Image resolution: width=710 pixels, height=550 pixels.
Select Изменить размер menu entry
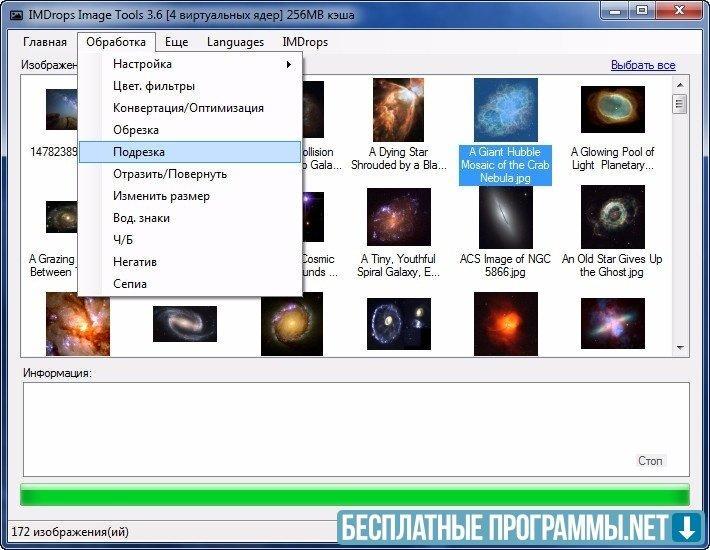tap(190, 196)
